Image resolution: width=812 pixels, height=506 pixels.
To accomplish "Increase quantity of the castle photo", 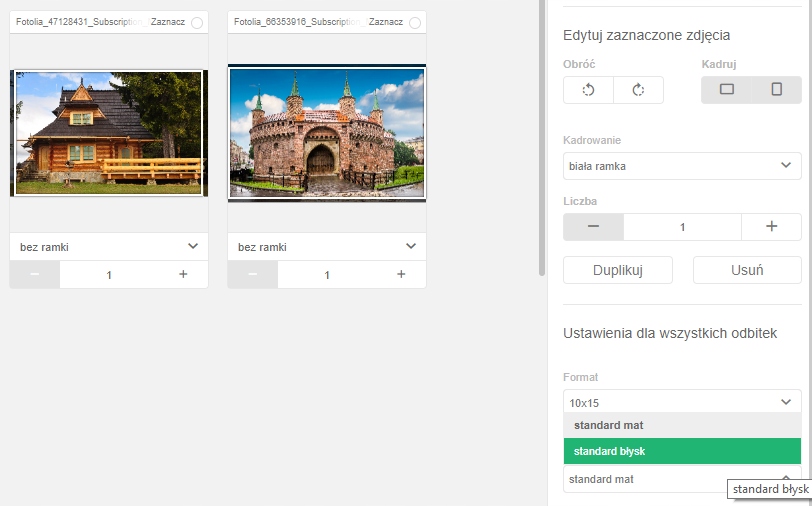I will tap(401, 274).
